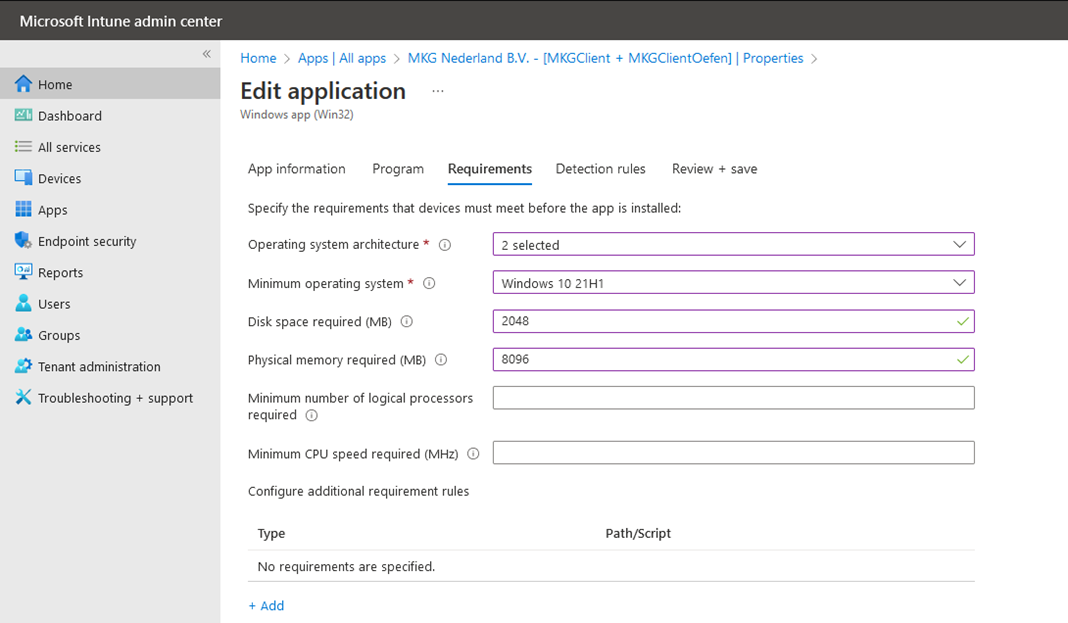Show info for Minimum CPU speed required
The image size is (1068, 623).
(x=473, y=453)
